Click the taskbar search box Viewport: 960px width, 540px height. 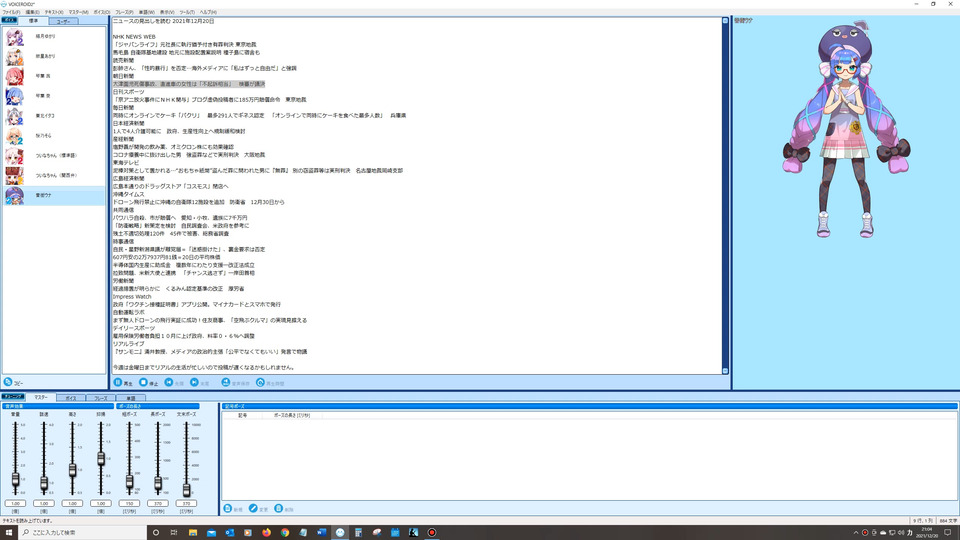click(x=83, y=533)
